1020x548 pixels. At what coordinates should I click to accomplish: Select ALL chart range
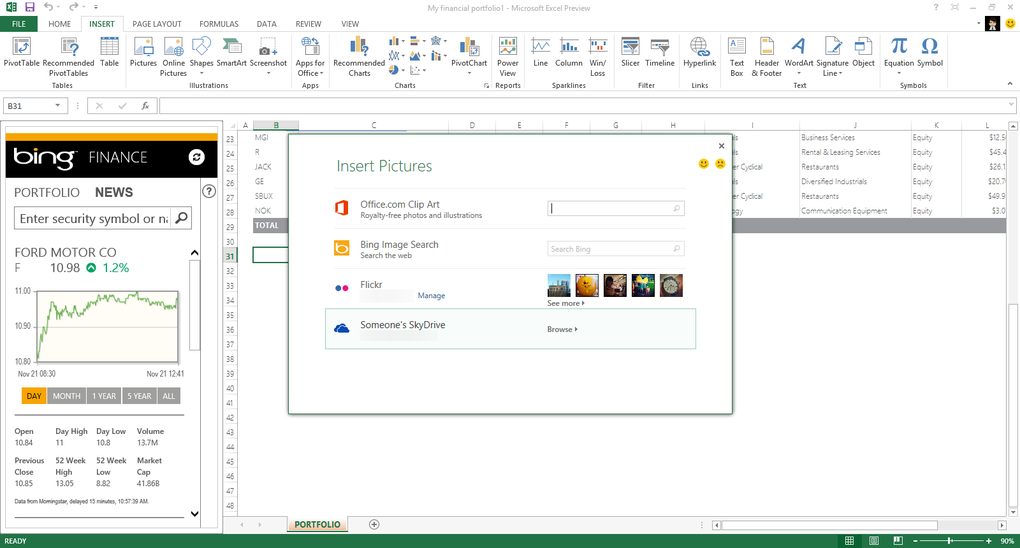tap(169, 396)
